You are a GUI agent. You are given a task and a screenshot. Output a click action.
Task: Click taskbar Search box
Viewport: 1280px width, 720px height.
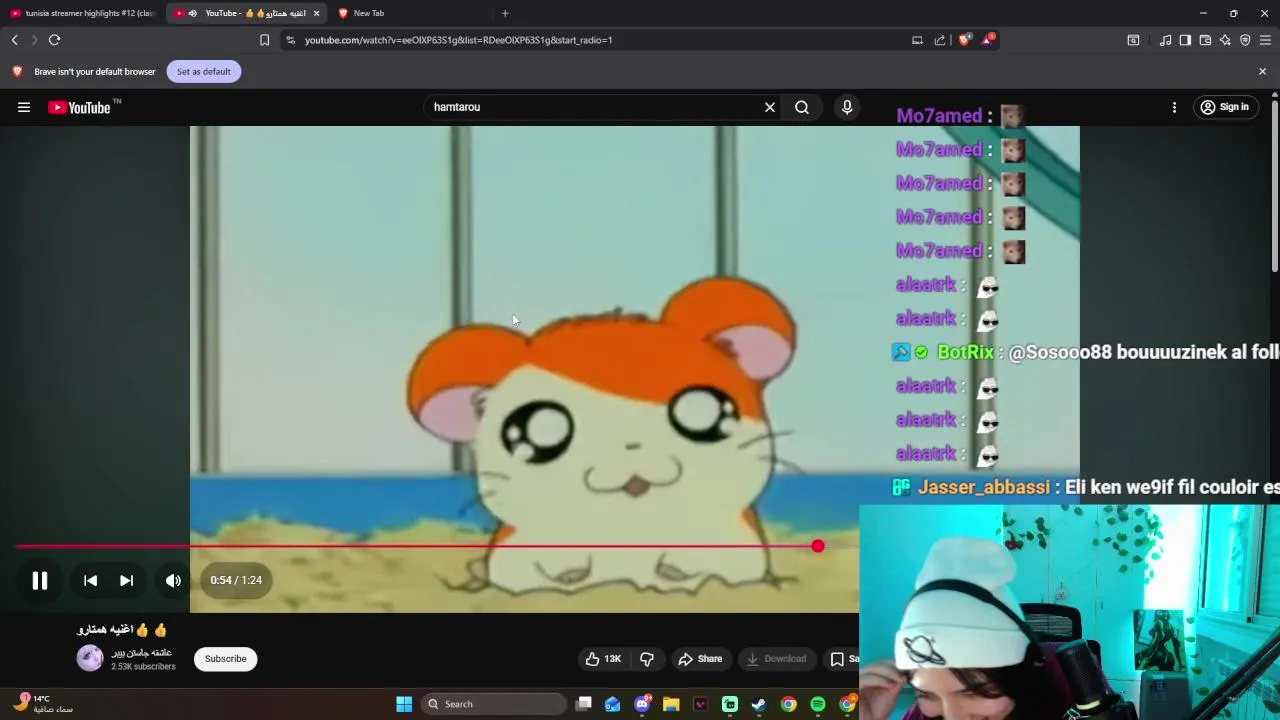[494, 704]
